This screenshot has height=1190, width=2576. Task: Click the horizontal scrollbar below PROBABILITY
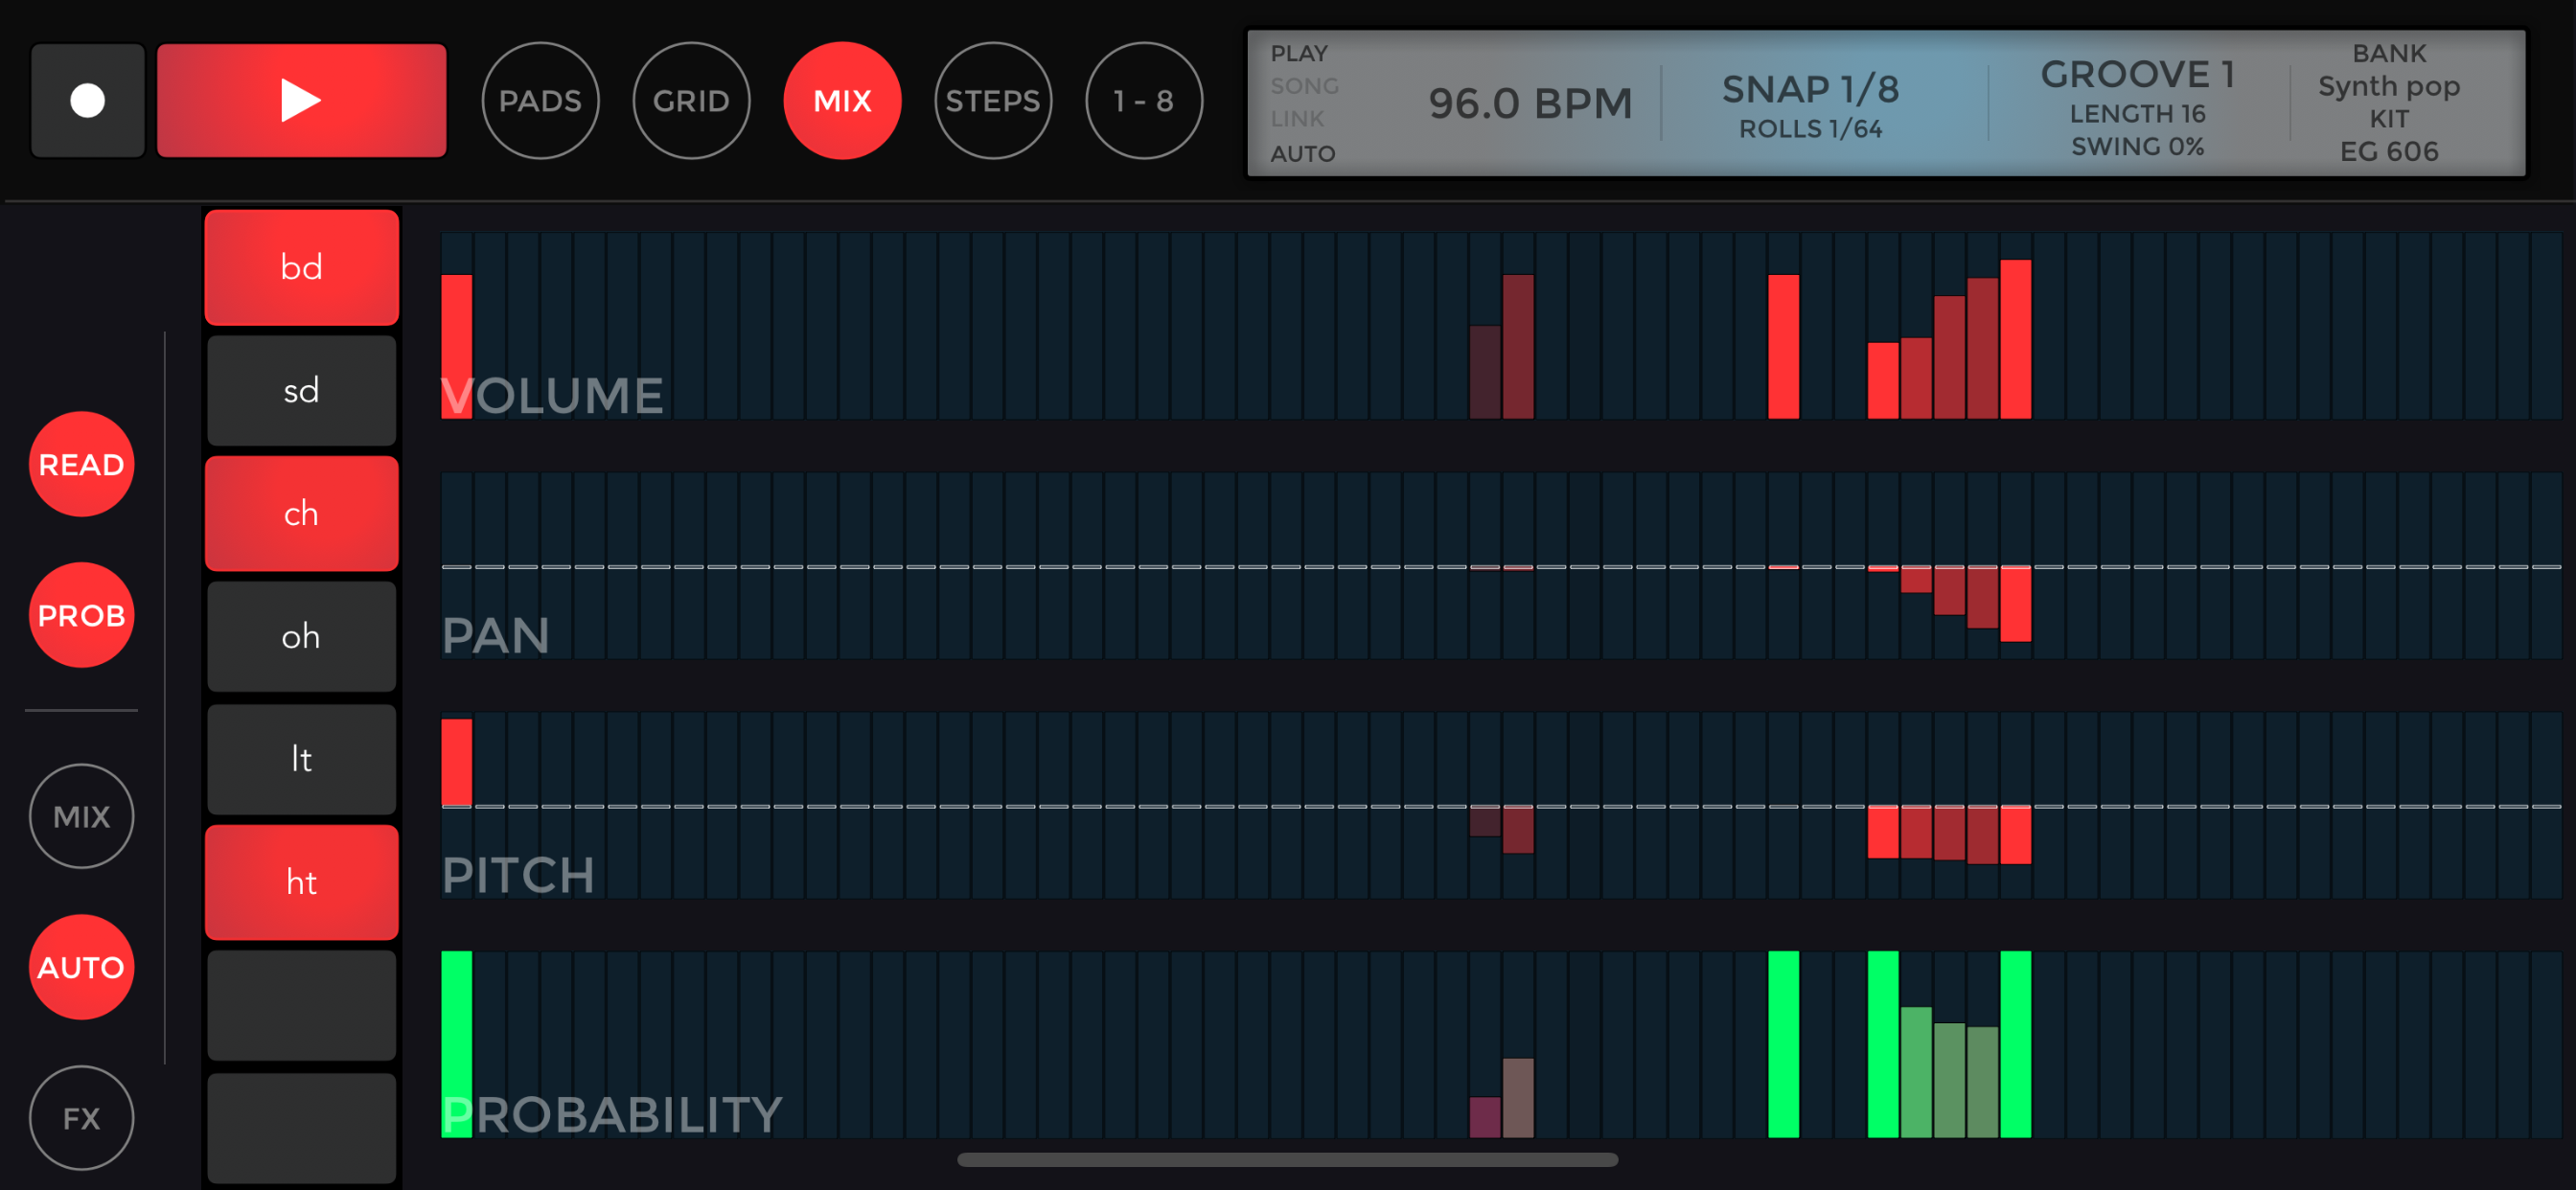click(x=1287, y=1160)
